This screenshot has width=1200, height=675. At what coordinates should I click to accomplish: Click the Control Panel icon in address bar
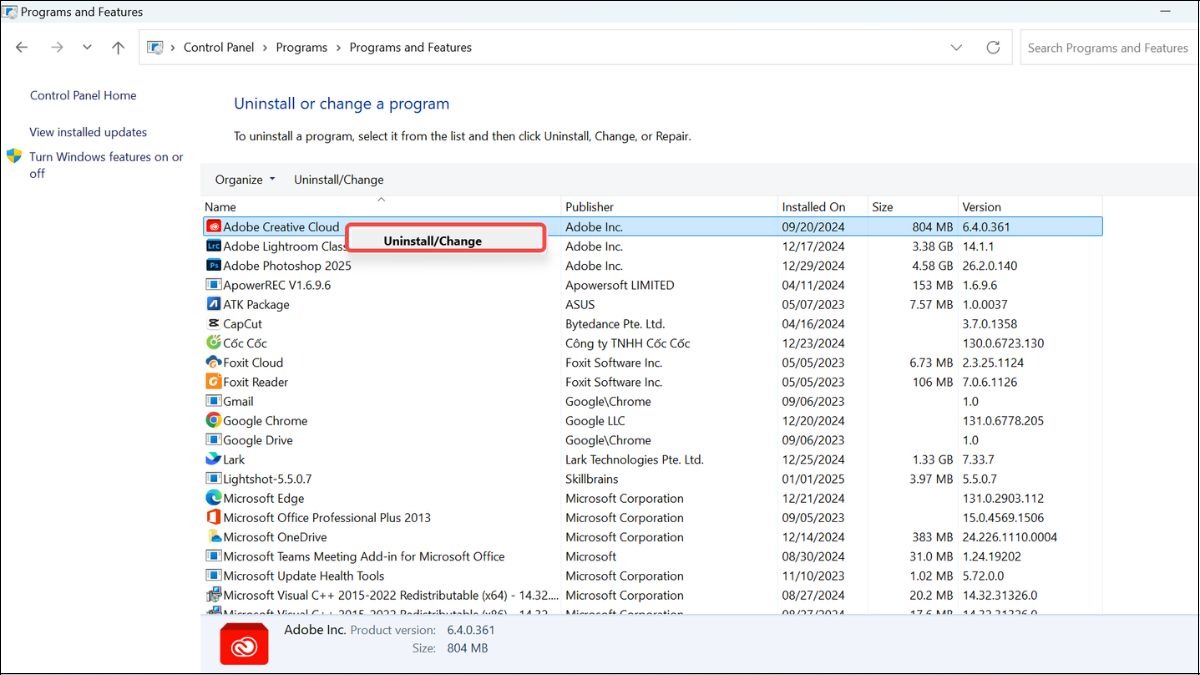pos(155,48)
